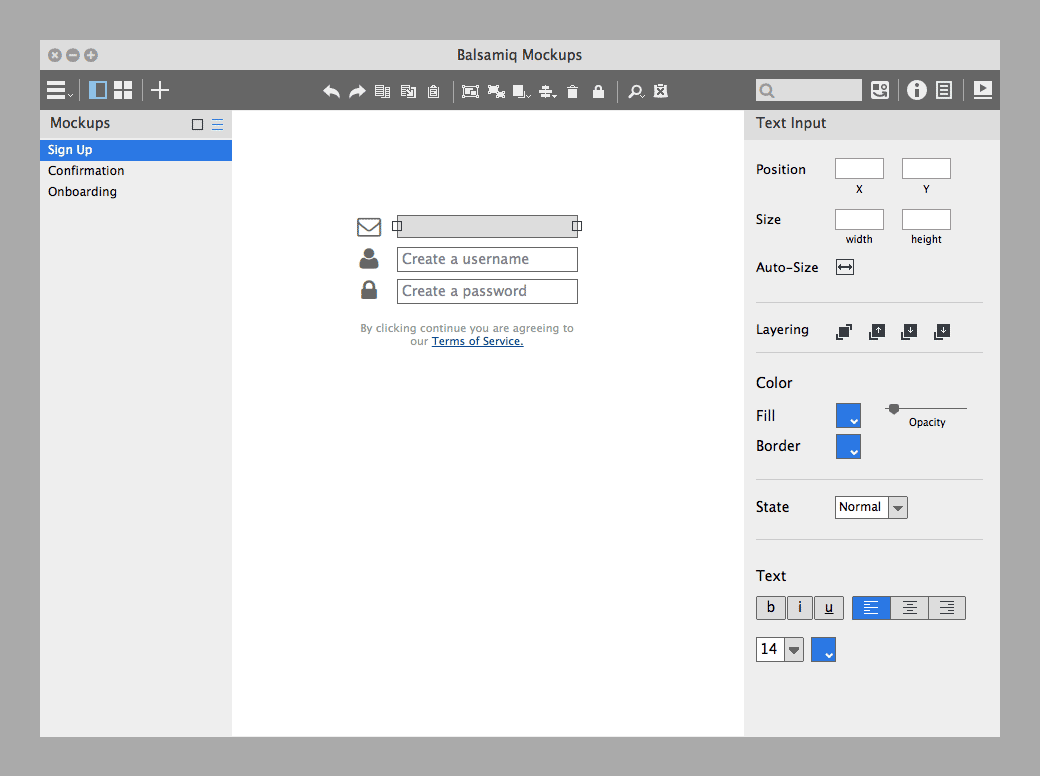
Task: Enable Auto-Size for the text input
Action: pyautogui.click(x=844, y=267)
